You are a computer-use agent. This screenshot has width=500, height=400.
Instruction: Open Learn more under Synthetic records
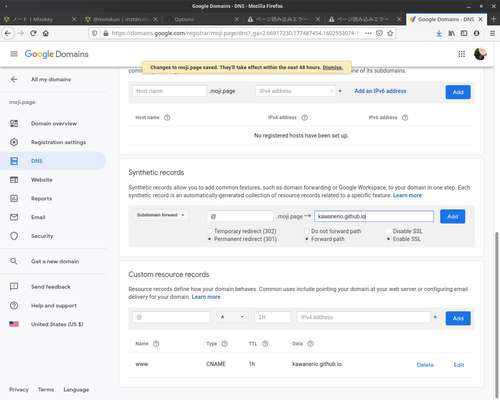407,195
